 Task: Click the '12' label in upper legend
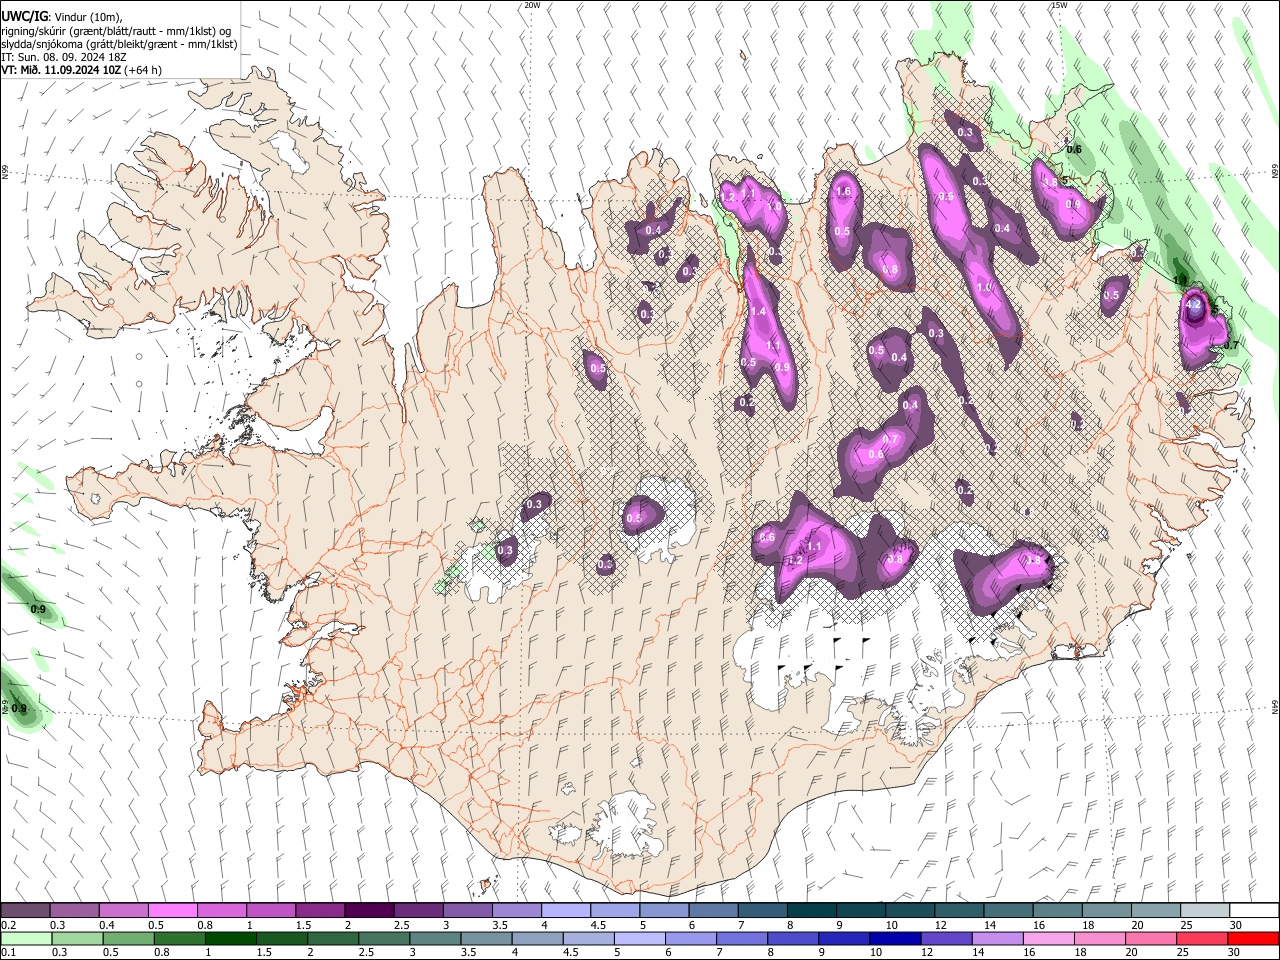[x=940, y=925]
